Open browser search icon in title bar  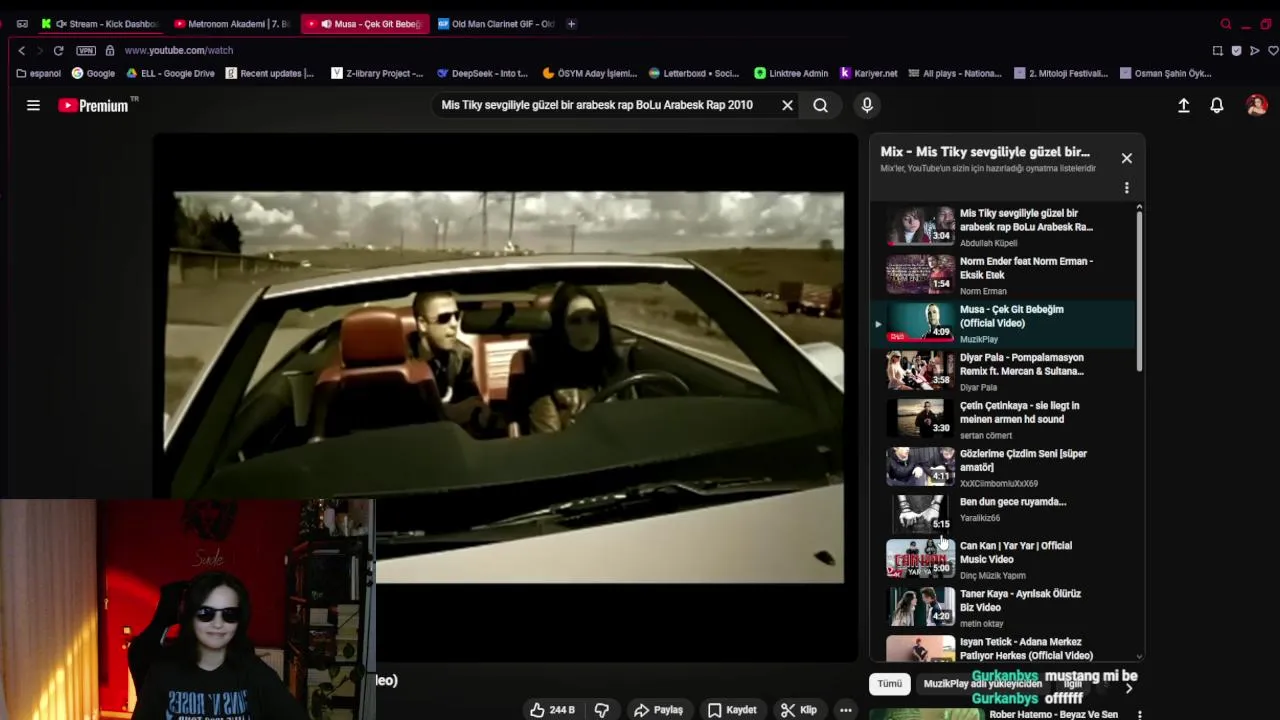tap(1226, 24)
